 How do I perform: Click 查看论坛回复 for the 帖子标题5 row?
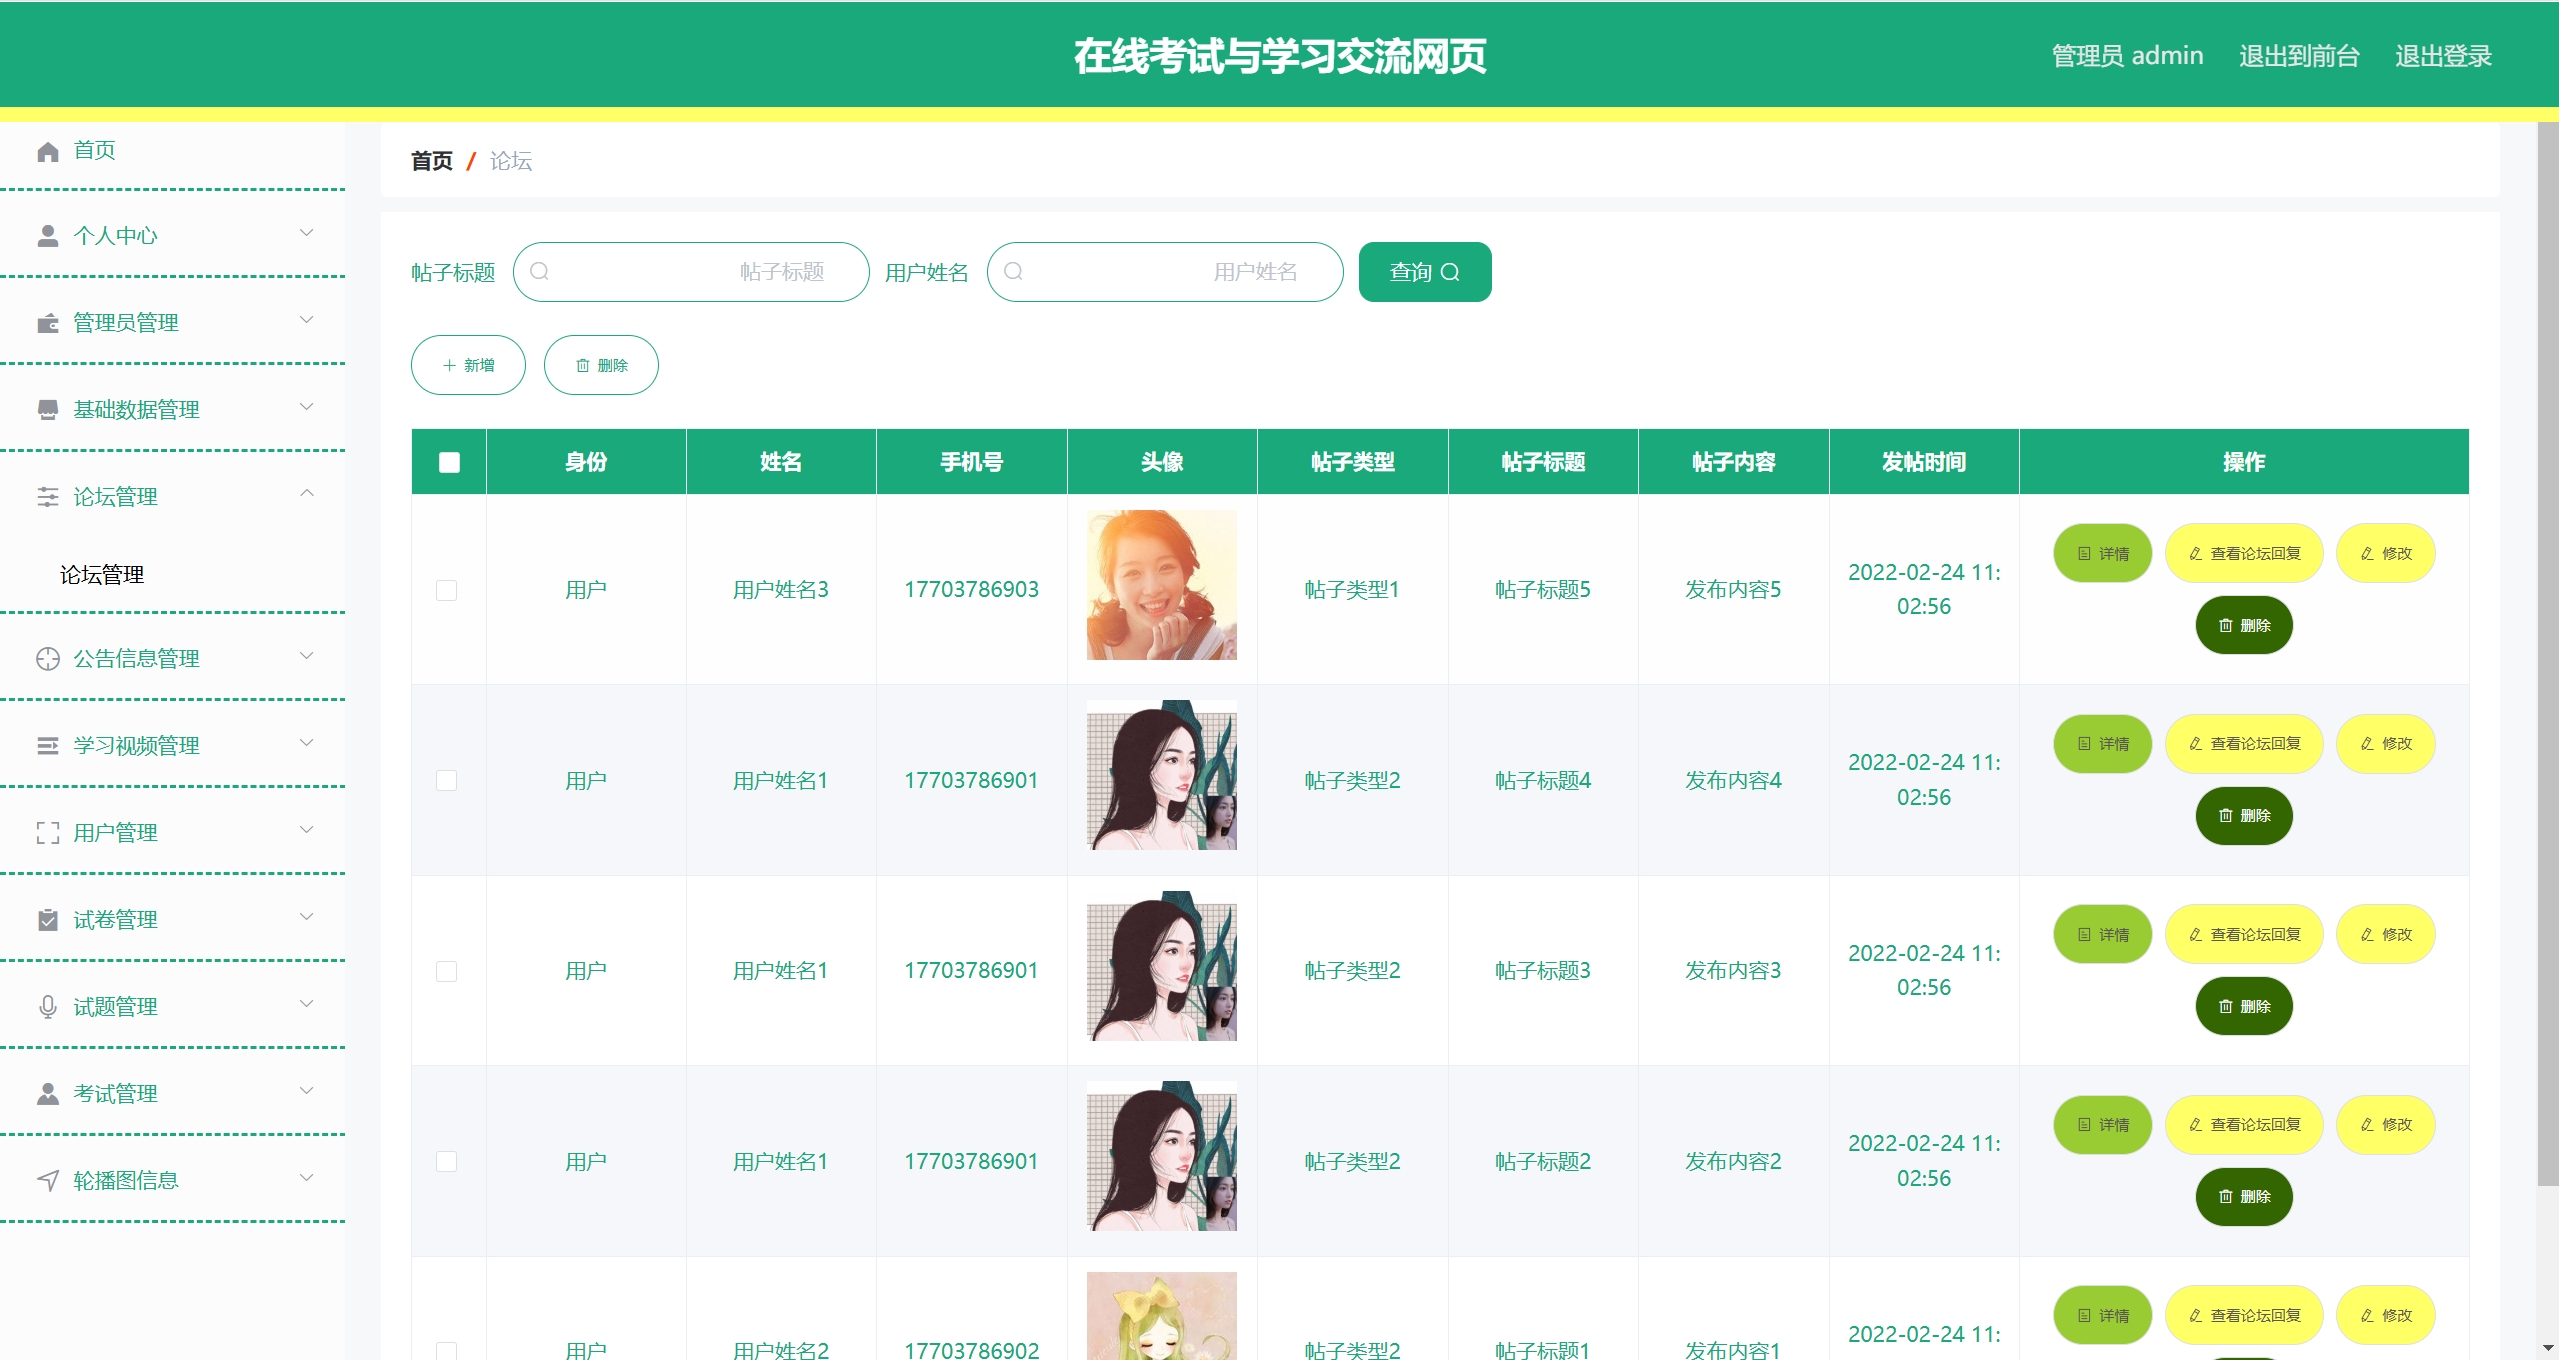[2244, 553]
